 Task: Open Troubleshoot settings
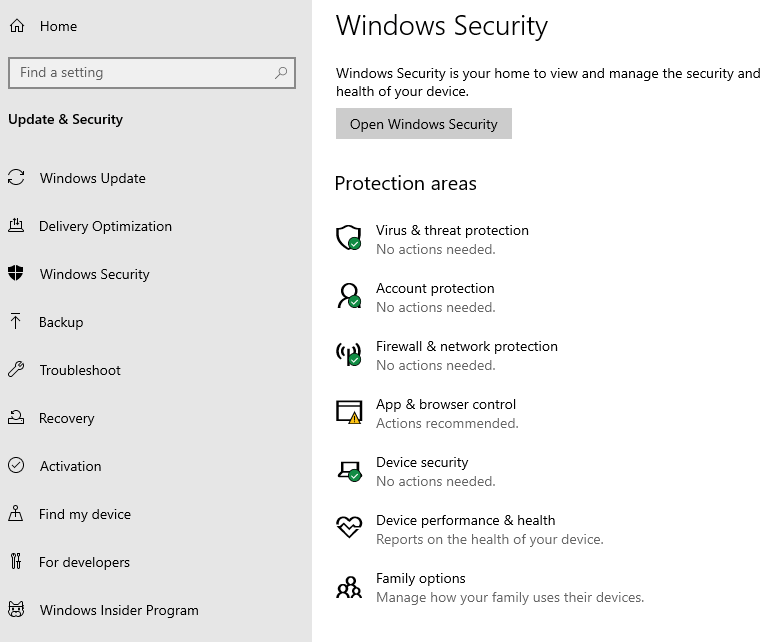[x=80, y=370]
